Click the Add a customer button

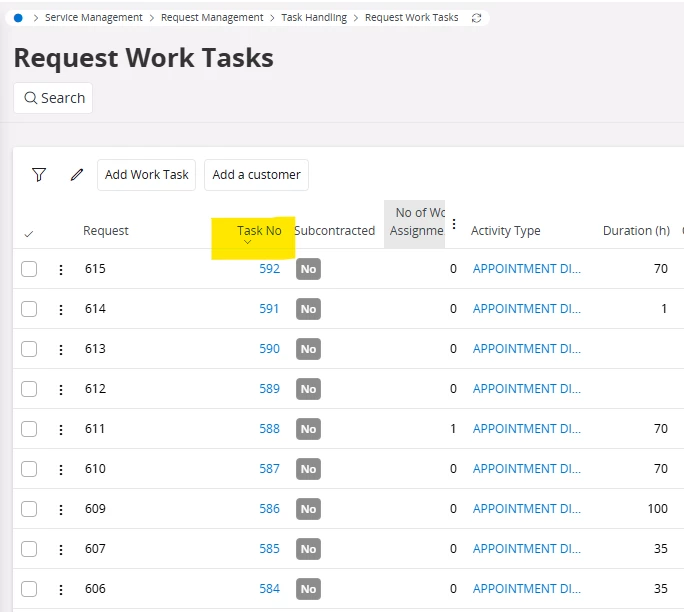point(256,175)
